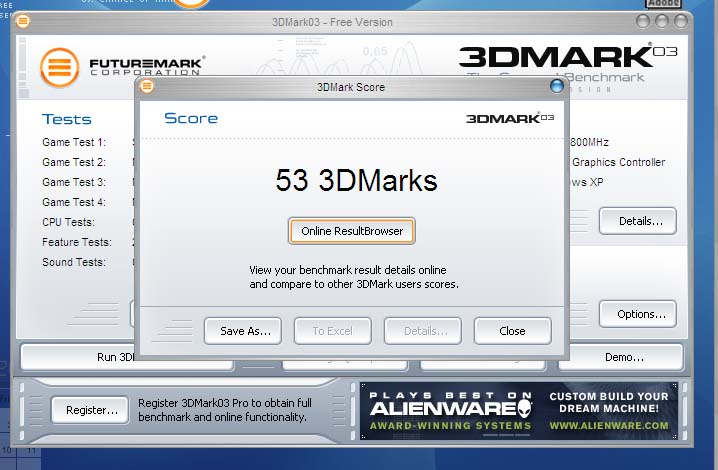Image resolution: width=718 pixels, height=470 pixels.
Task: Click the Tests heading in main window
Action: (x=67, y=119)
